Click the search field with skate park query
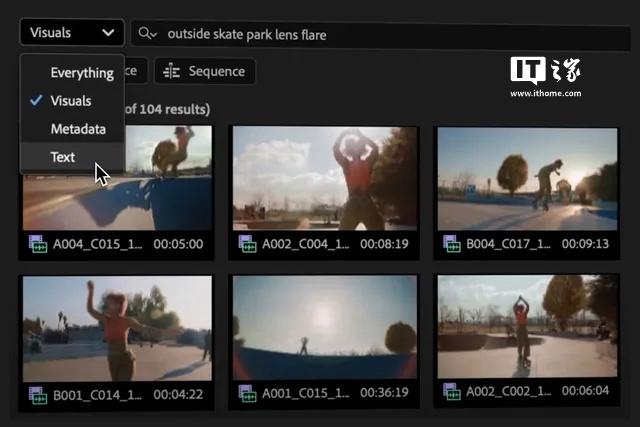Screen dimensions: 640x427 (x=380, y=34)
